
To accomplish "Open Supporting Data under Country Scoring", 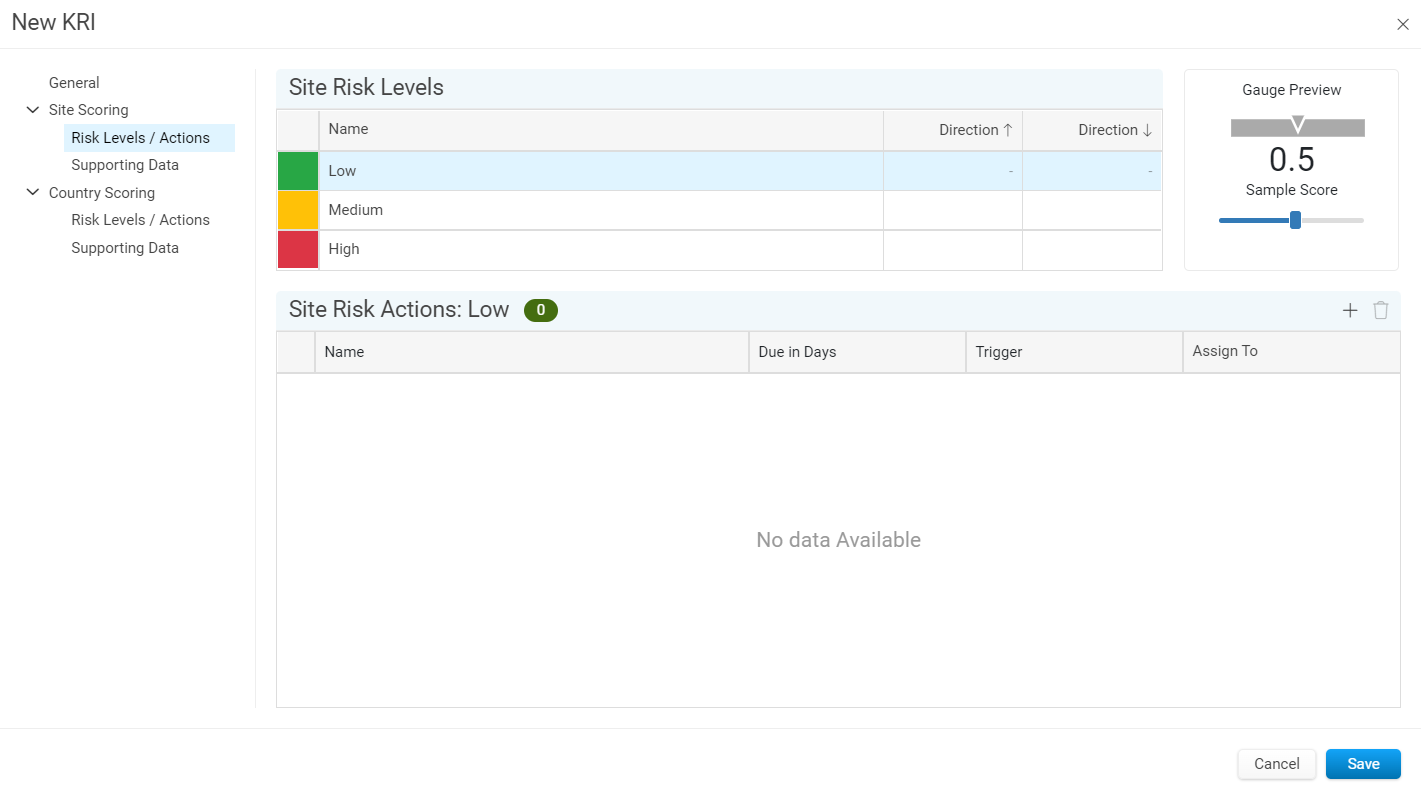I will click(125, 248).
